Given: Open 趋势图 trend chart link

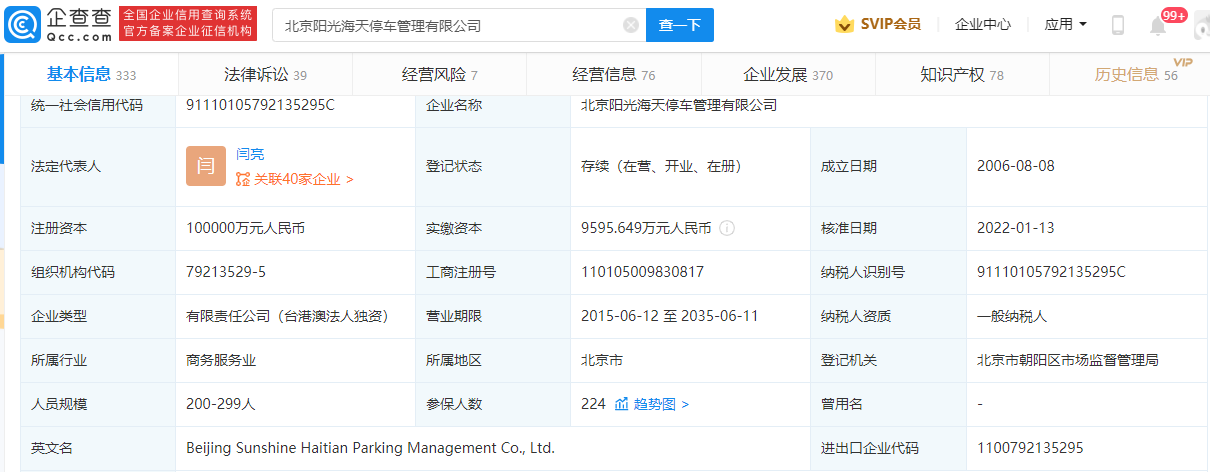Looking at the screenshot, I should pos(661,404).
